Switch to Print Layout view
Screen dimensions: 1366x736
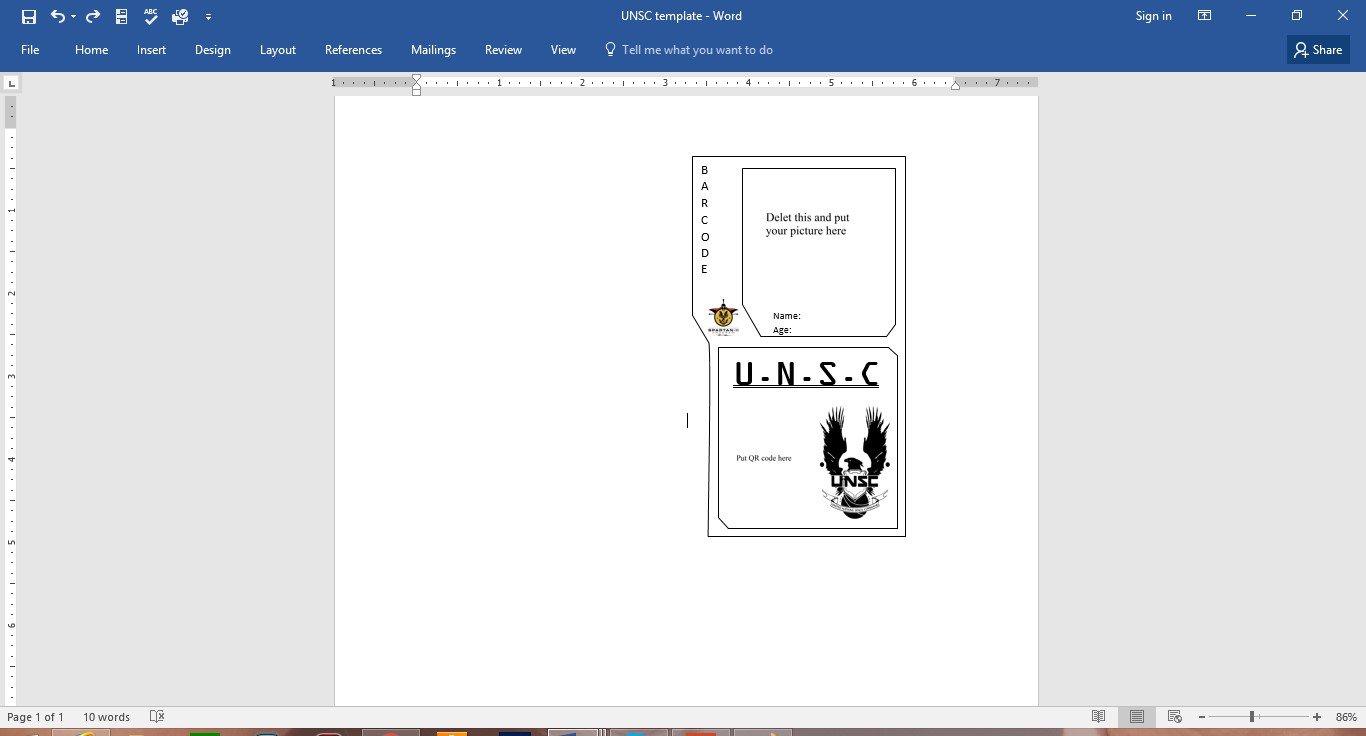pyautogui.click(x=1136, y=717)
